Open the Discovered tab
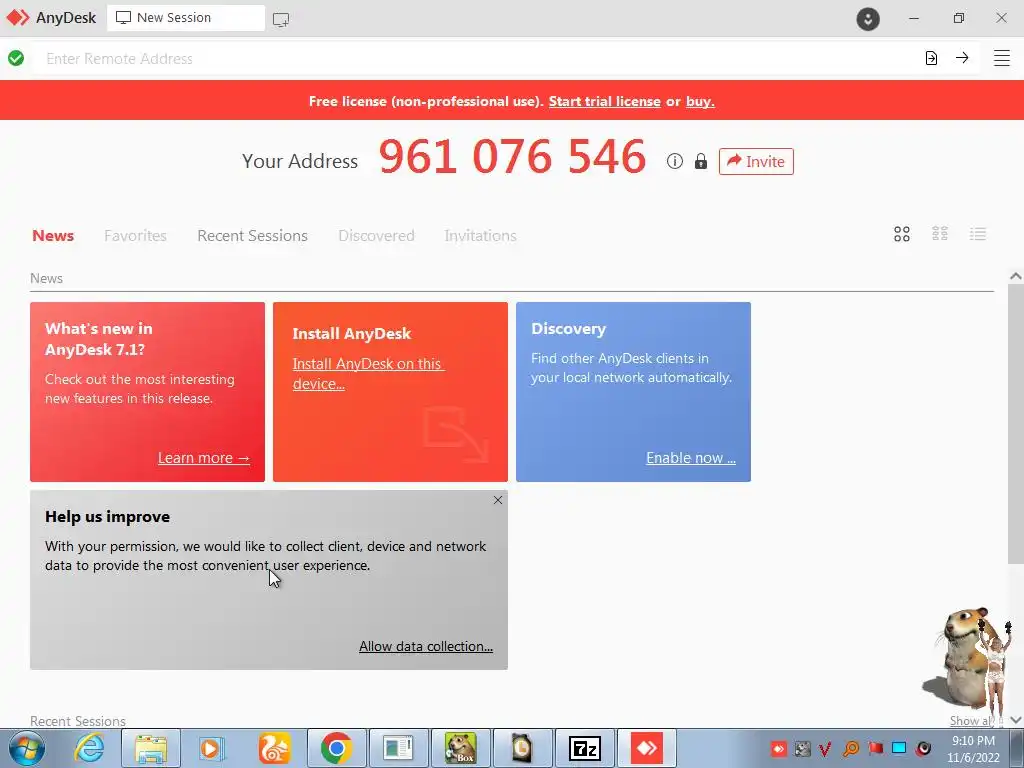The image size is (1024, 768). (x=376, y=235)
